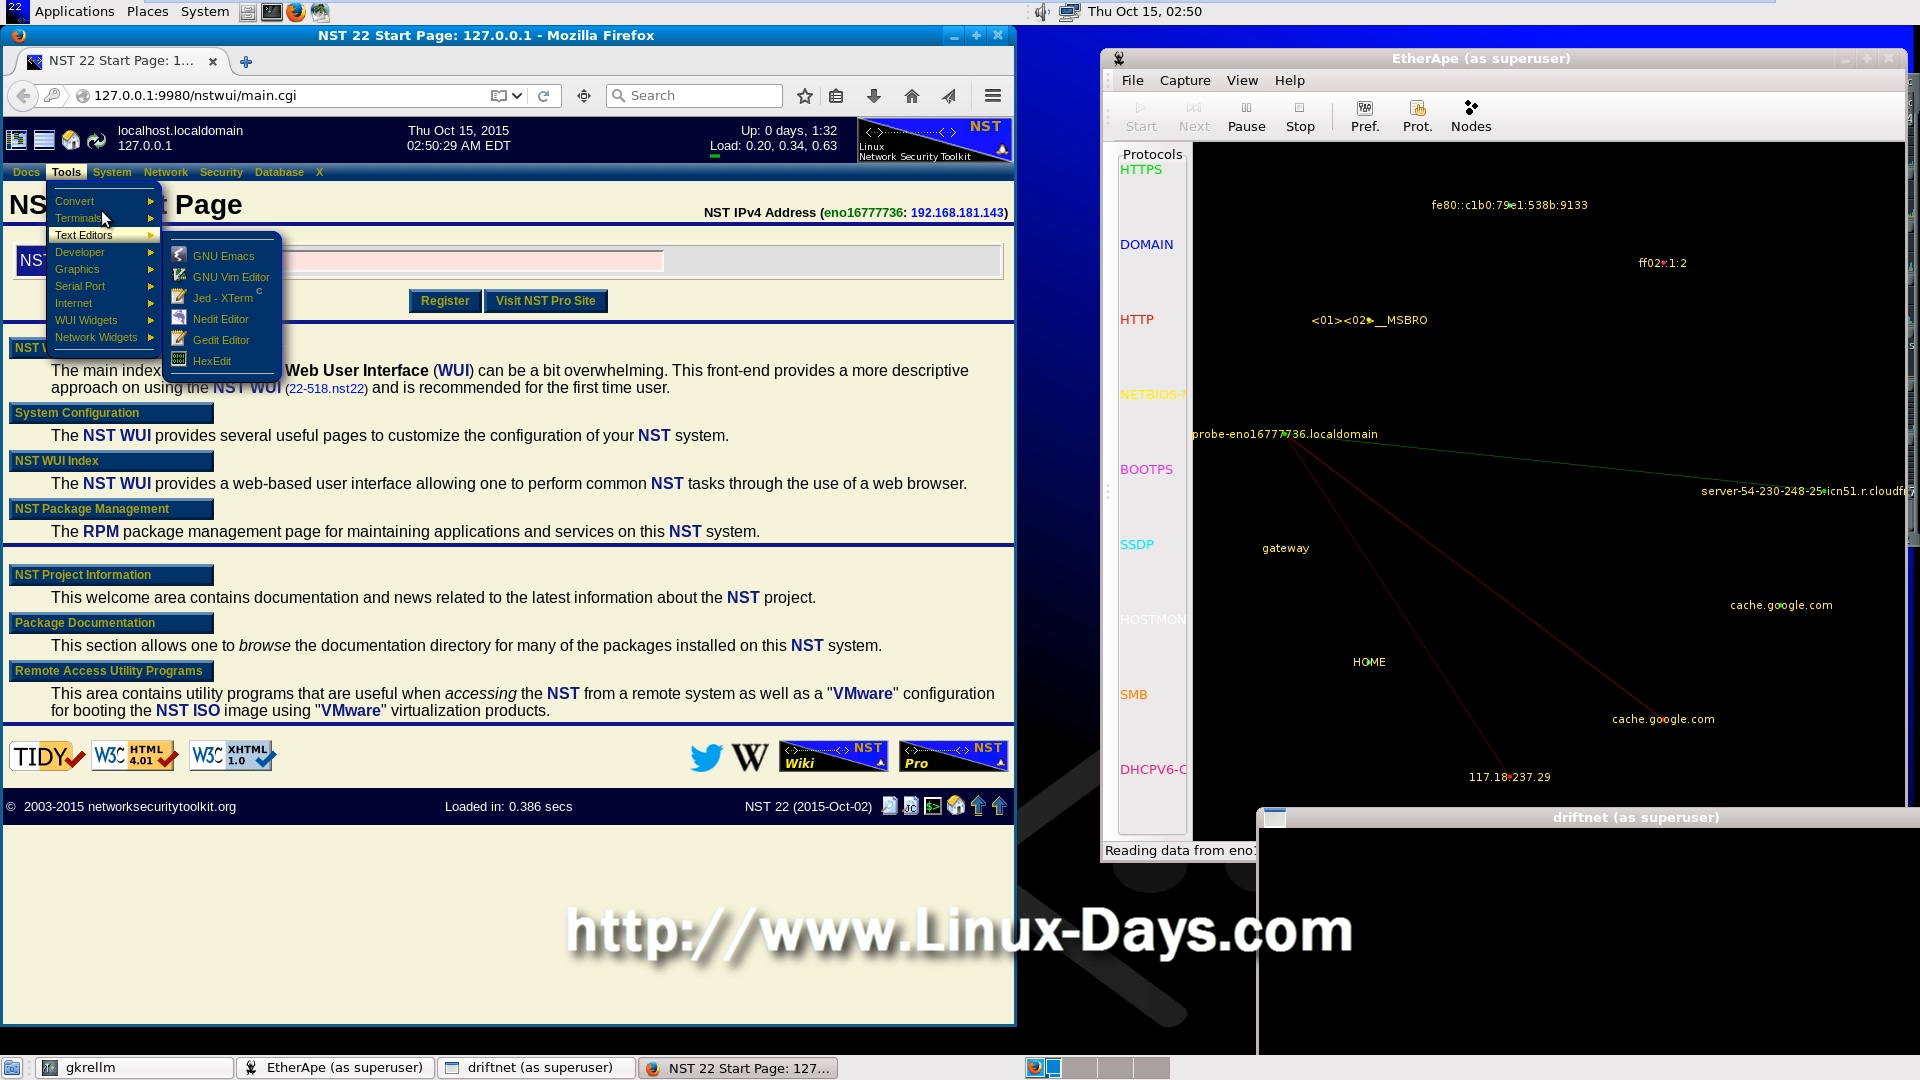Toggle EtherApe Prot. protocols icon
This screenshot has height=1080, width=1920.
(x=1417, y=116)
